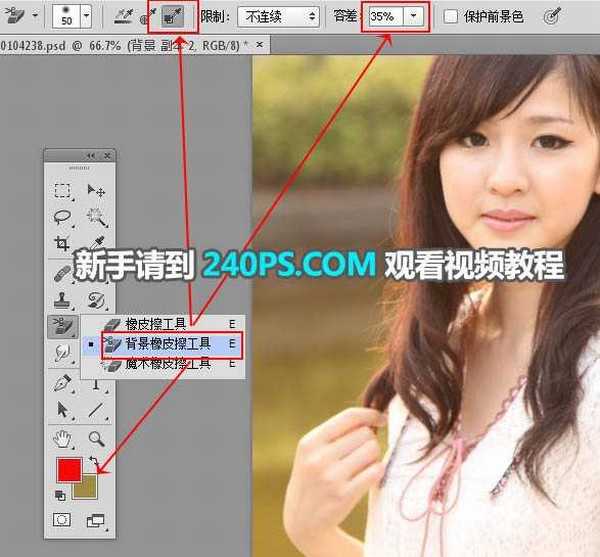
Task: Choose 橡皮擦工具 from the flyout menu
Action: (x=155, y=324)
